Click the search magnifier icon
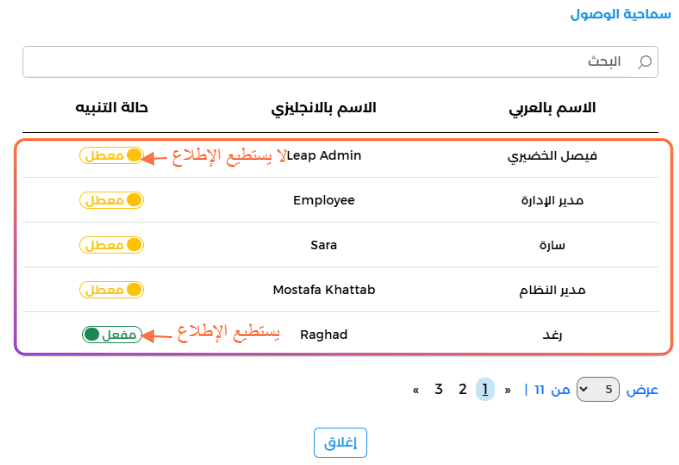679x465 pixels. click(645, 62)
